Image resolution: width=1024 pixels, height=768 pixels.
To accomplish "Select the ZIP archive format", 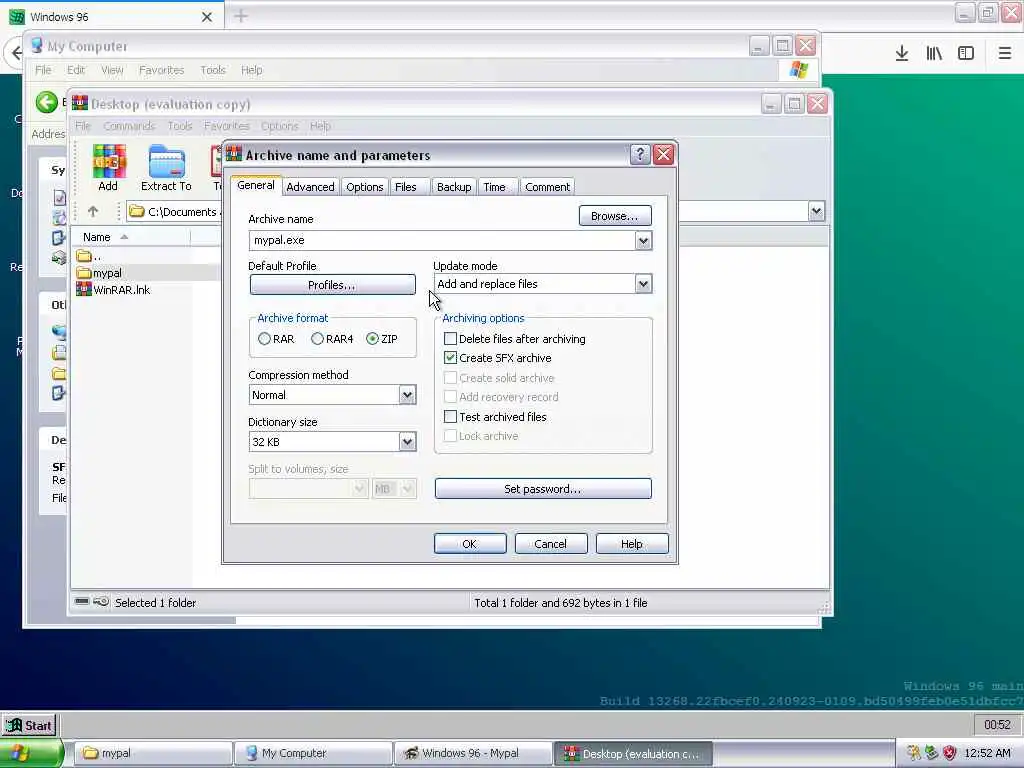I will (372, 339).
